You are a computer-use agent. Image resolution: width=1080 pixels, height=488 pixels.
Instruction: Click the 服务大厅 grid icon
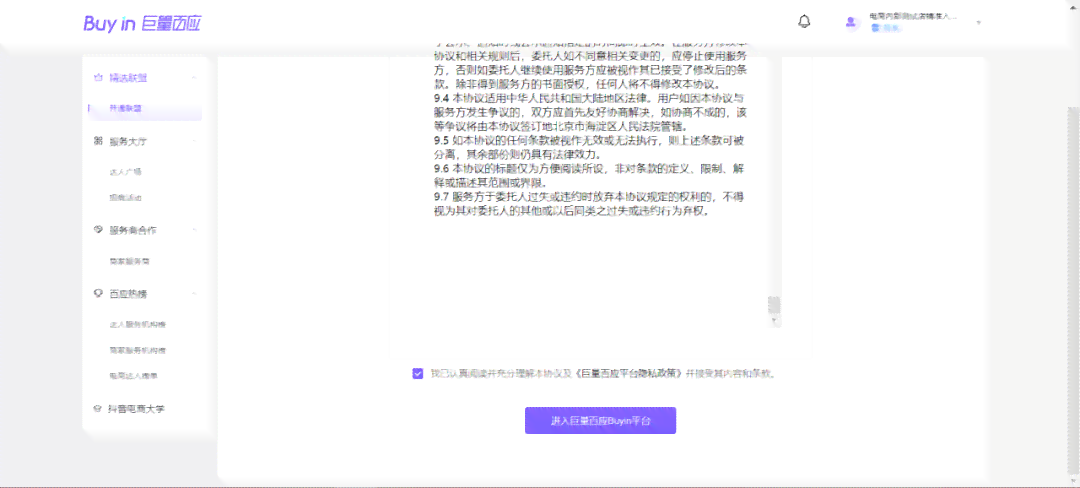(x=98, y=141)
